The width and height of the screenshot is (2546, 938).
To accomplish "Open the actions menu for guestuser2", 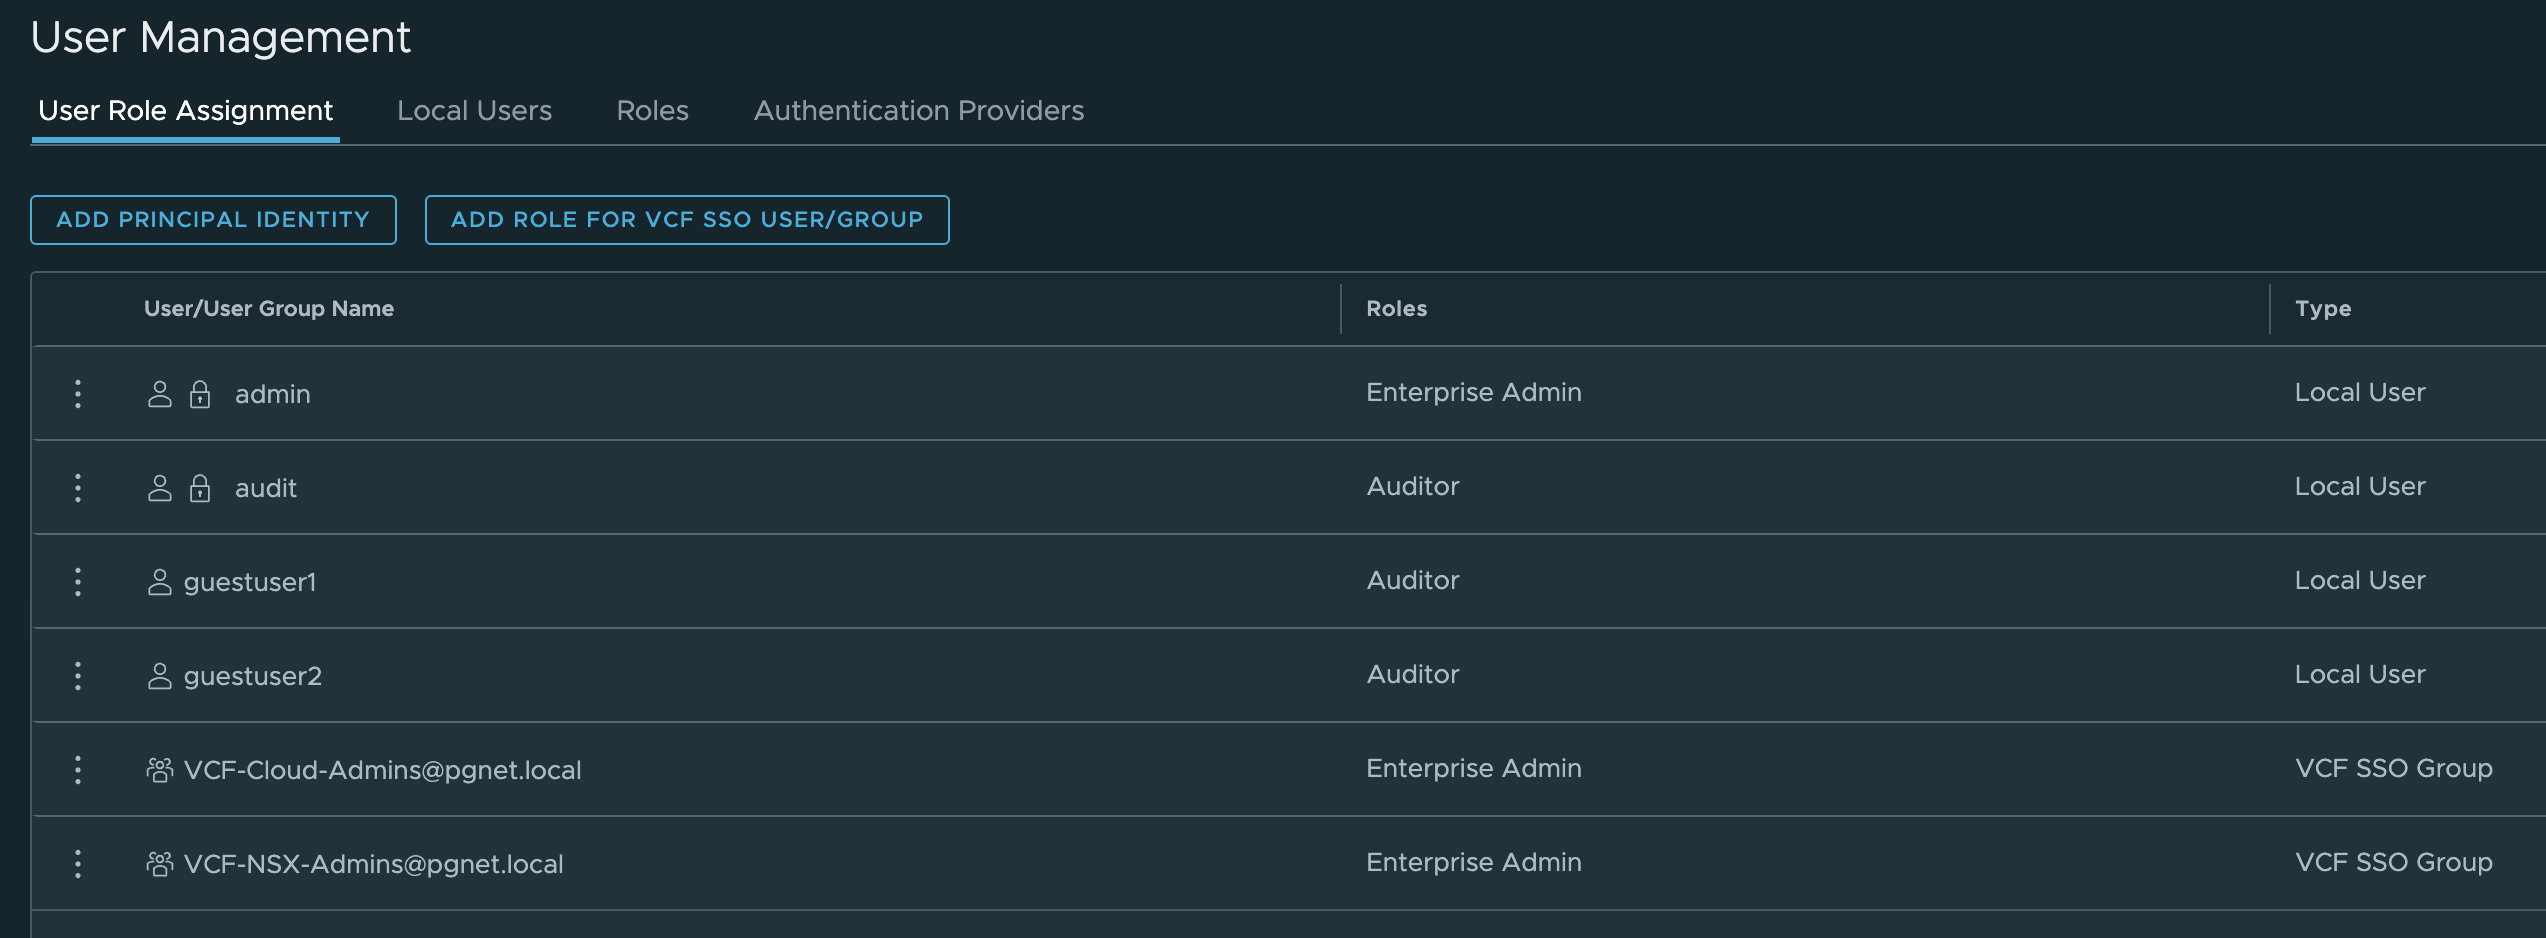I will pos(78,676).
